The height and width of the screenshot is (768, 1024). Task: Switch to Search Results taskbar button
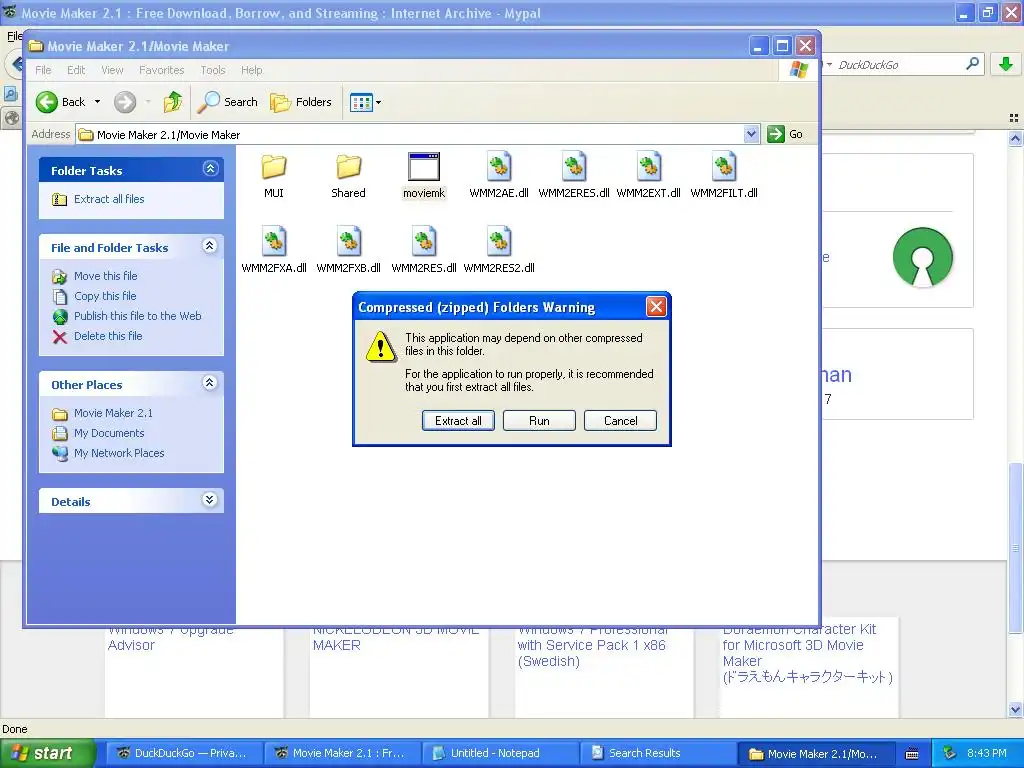(658, 754)
